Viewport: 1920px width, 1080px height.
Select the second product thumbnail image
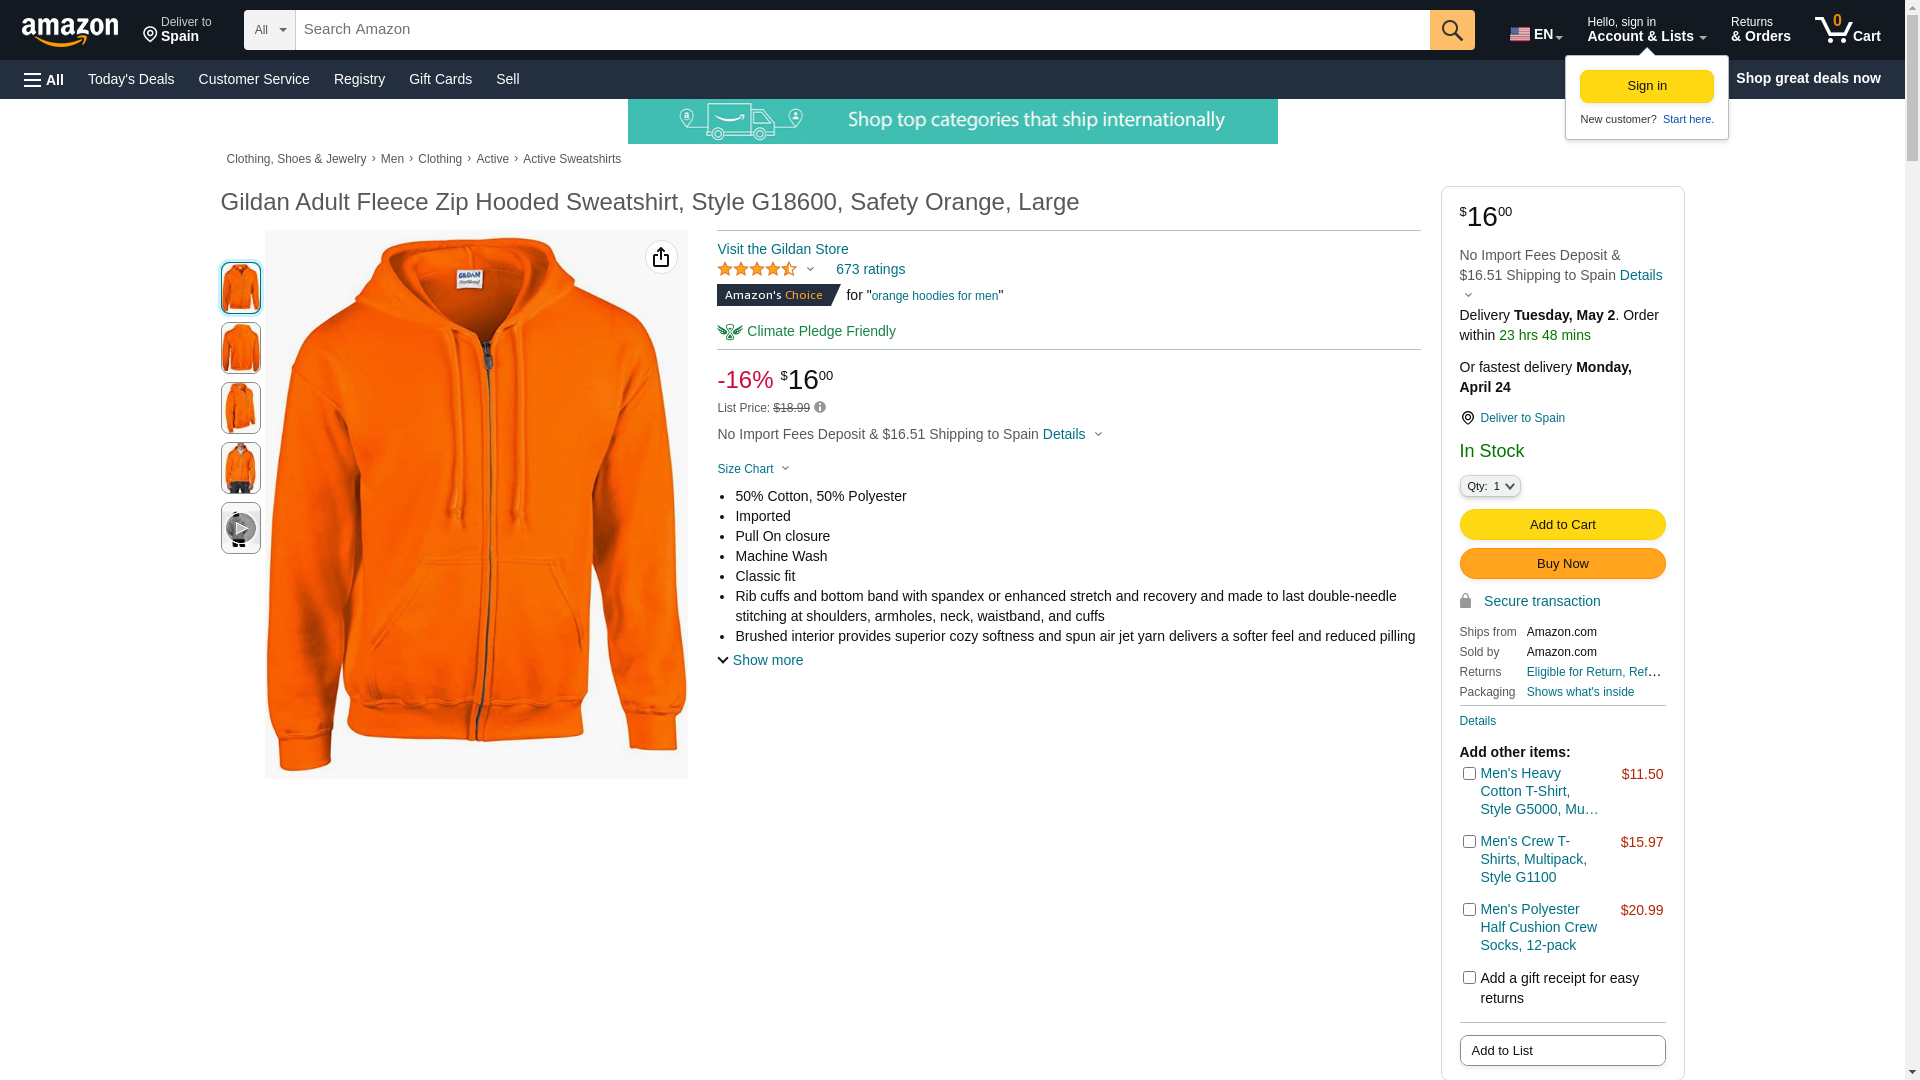pos(240,348)
